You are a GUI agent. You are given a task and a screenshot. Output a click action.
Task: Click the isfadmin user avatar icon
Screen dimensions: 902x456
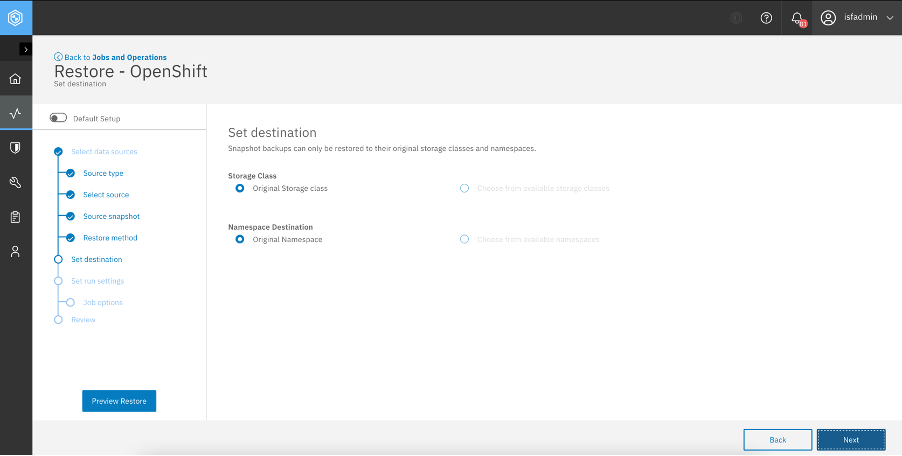tap(828, 18)
